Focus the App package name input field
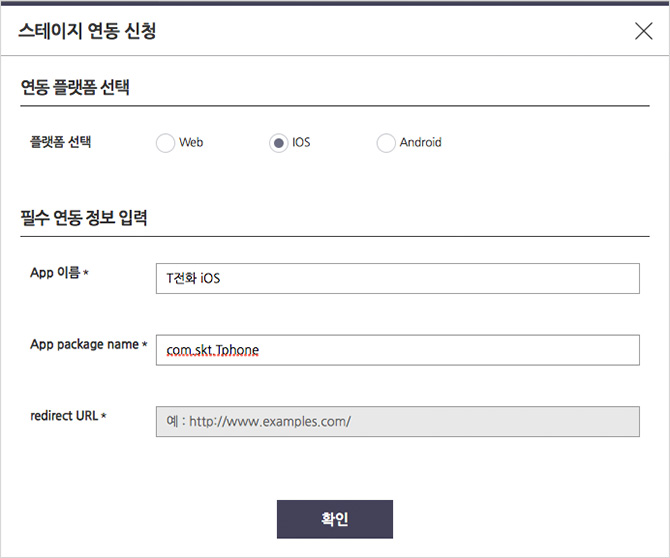This screenshot has height=558, width=670. coord(397,350)
